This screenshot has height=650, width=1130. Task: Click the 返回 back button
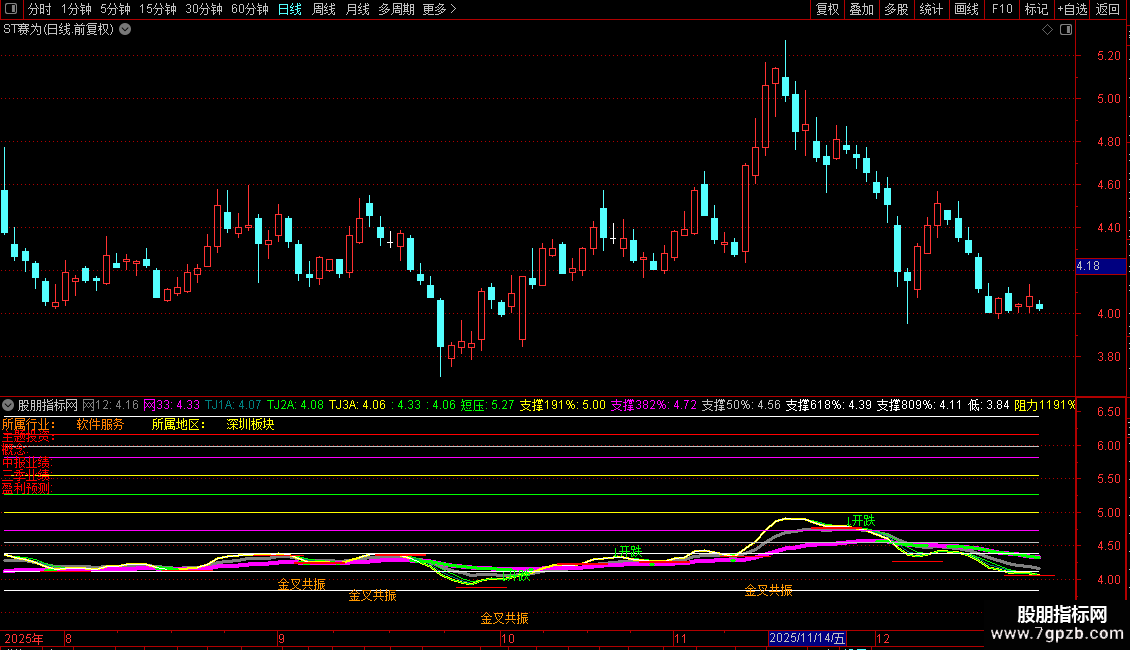tap(1108, 10)
